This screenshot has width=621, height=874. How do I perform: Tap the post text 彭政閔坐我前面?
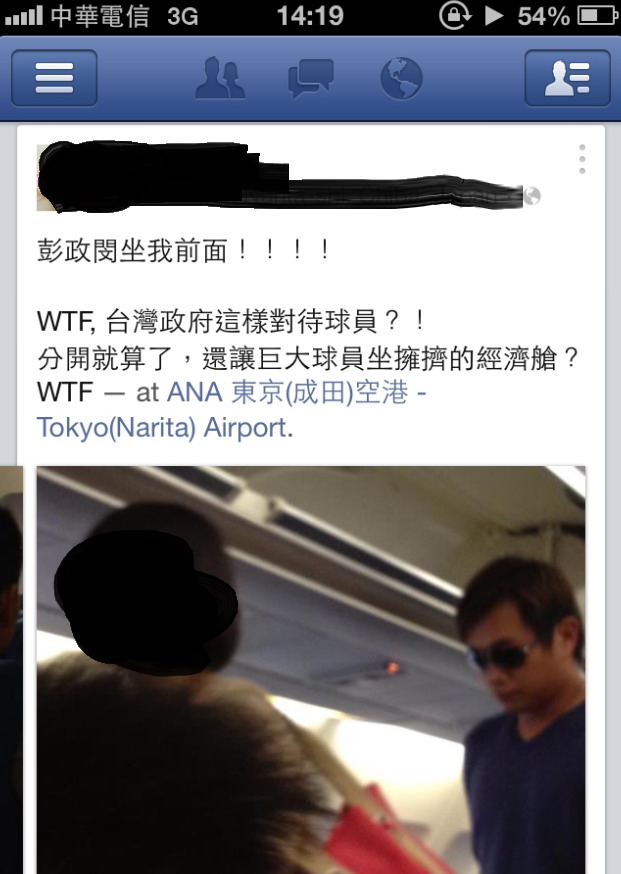[132, 250]
